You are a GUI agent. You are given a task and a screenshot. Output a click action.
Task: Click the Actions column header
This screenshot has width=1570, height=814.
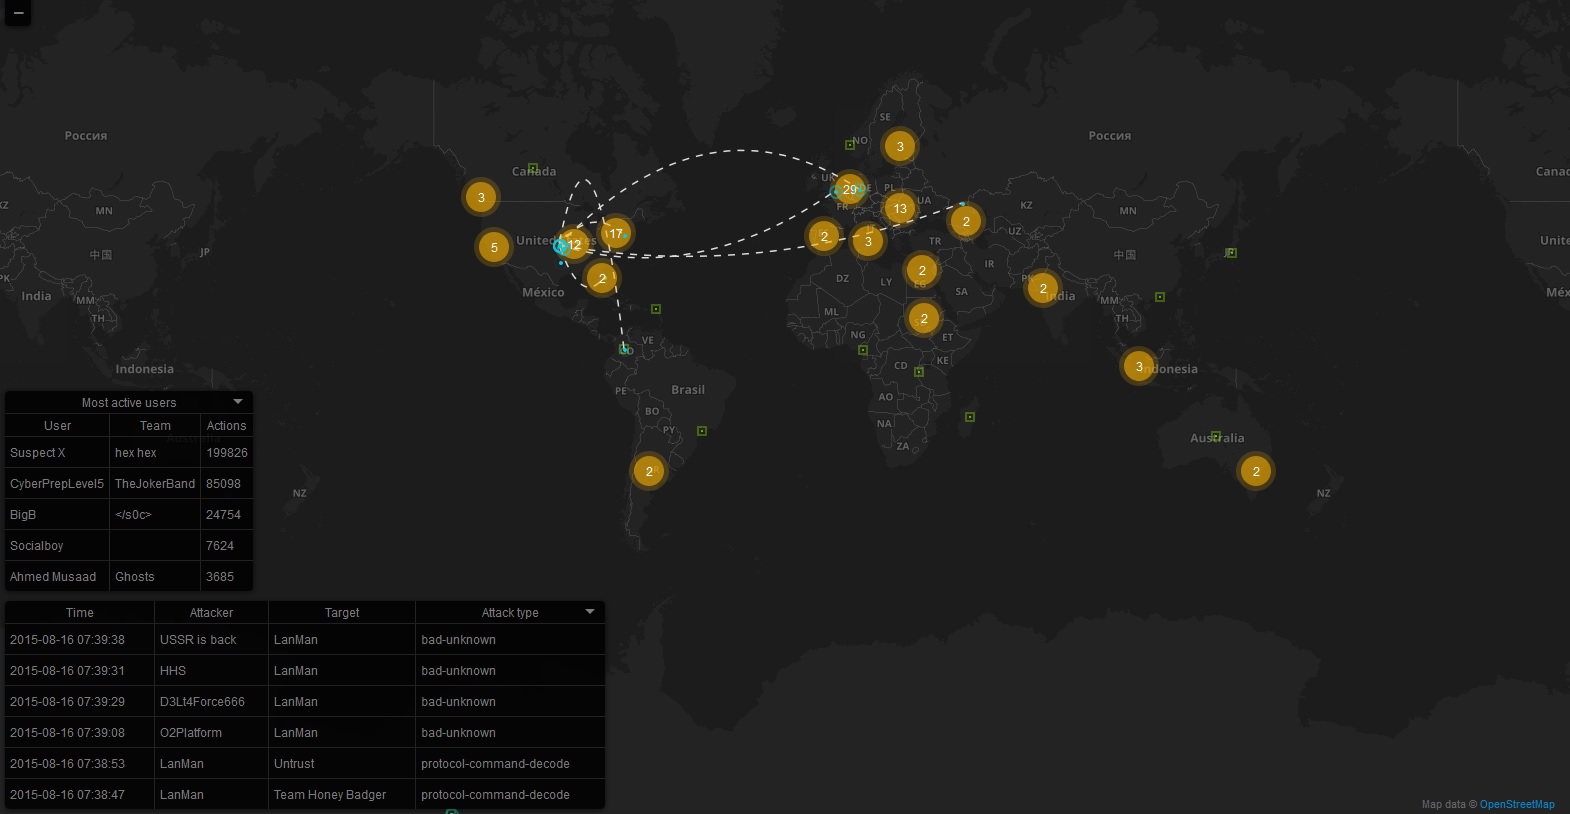tap(226, 426)
